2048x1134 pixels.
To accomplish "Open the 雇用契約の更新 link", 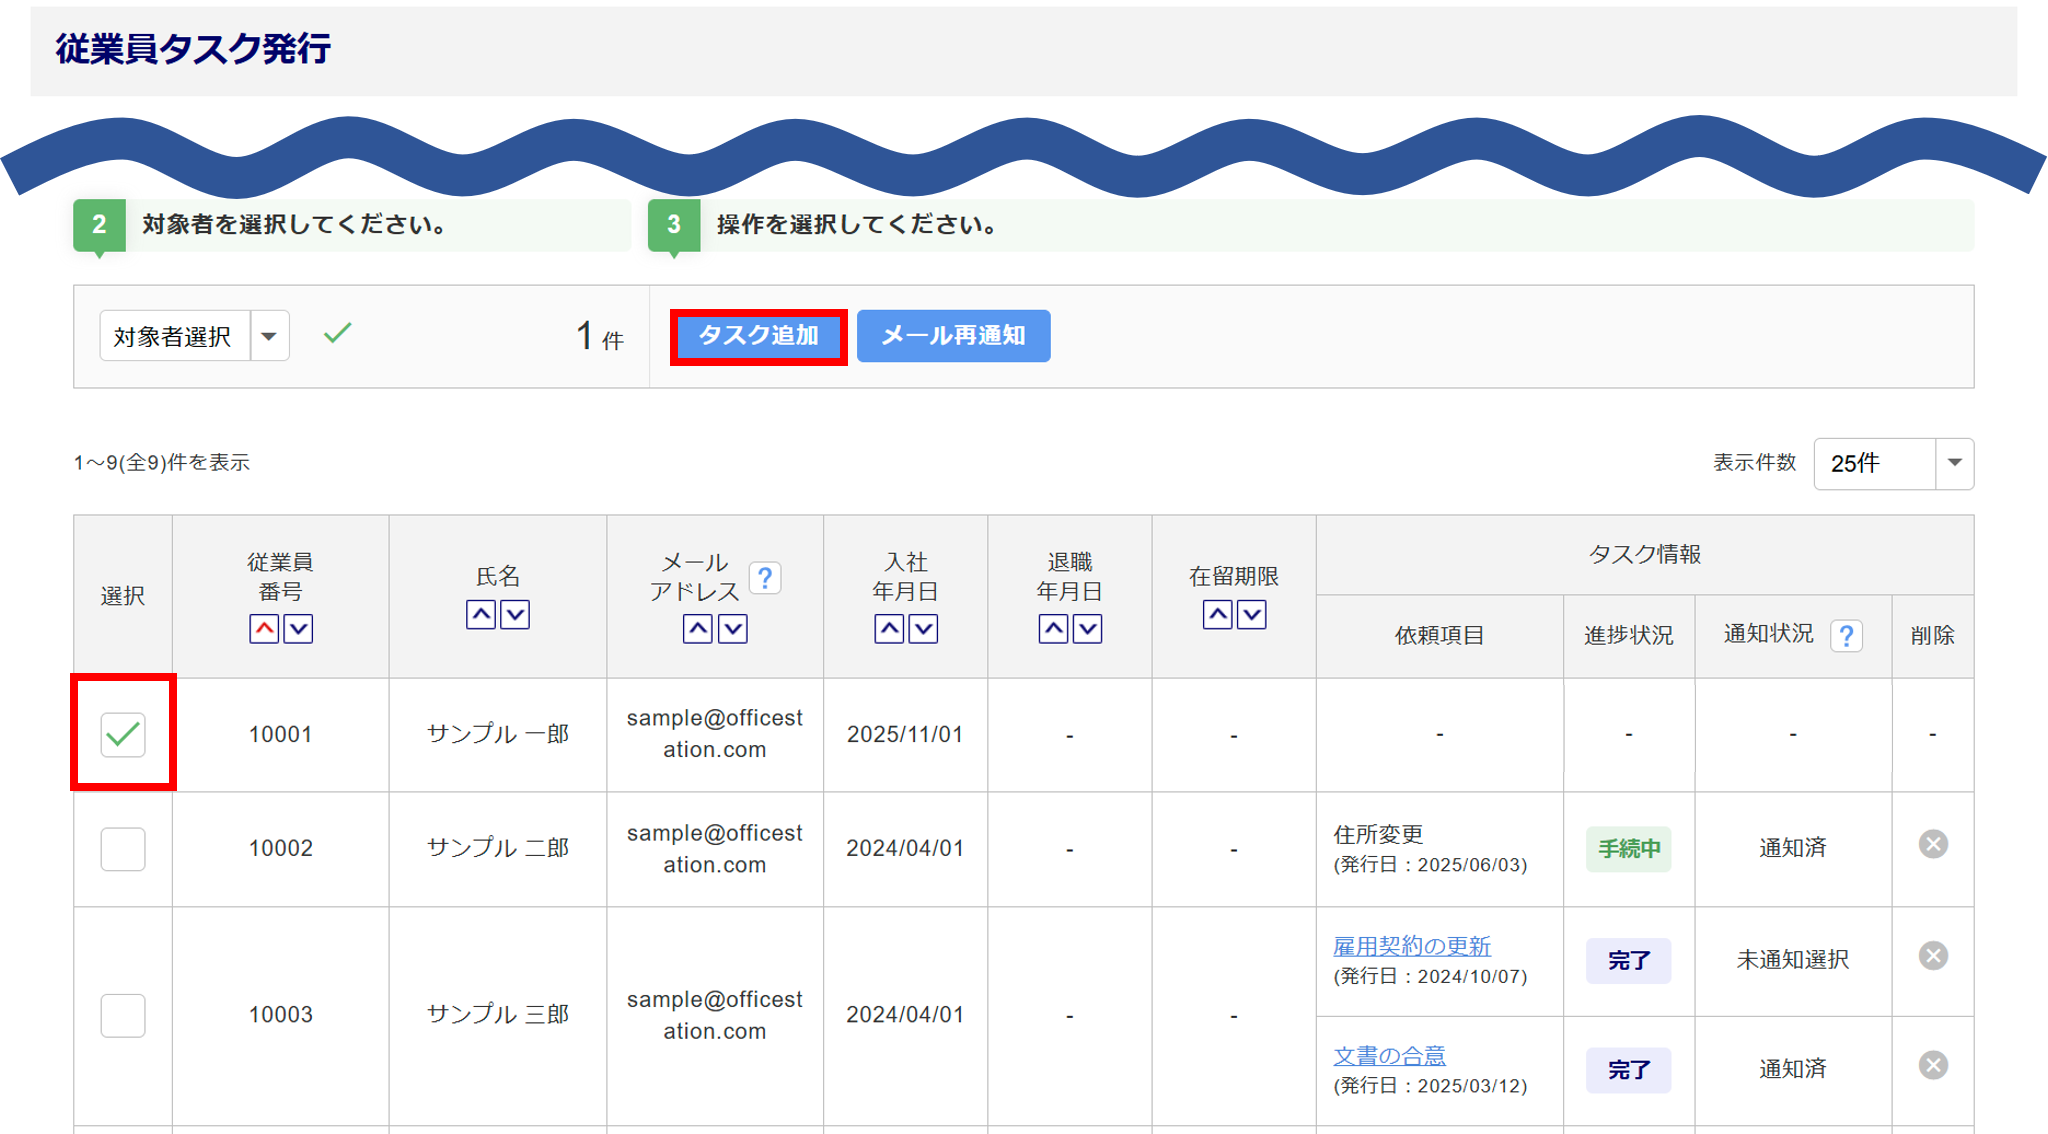I will tap(1411, 946).
